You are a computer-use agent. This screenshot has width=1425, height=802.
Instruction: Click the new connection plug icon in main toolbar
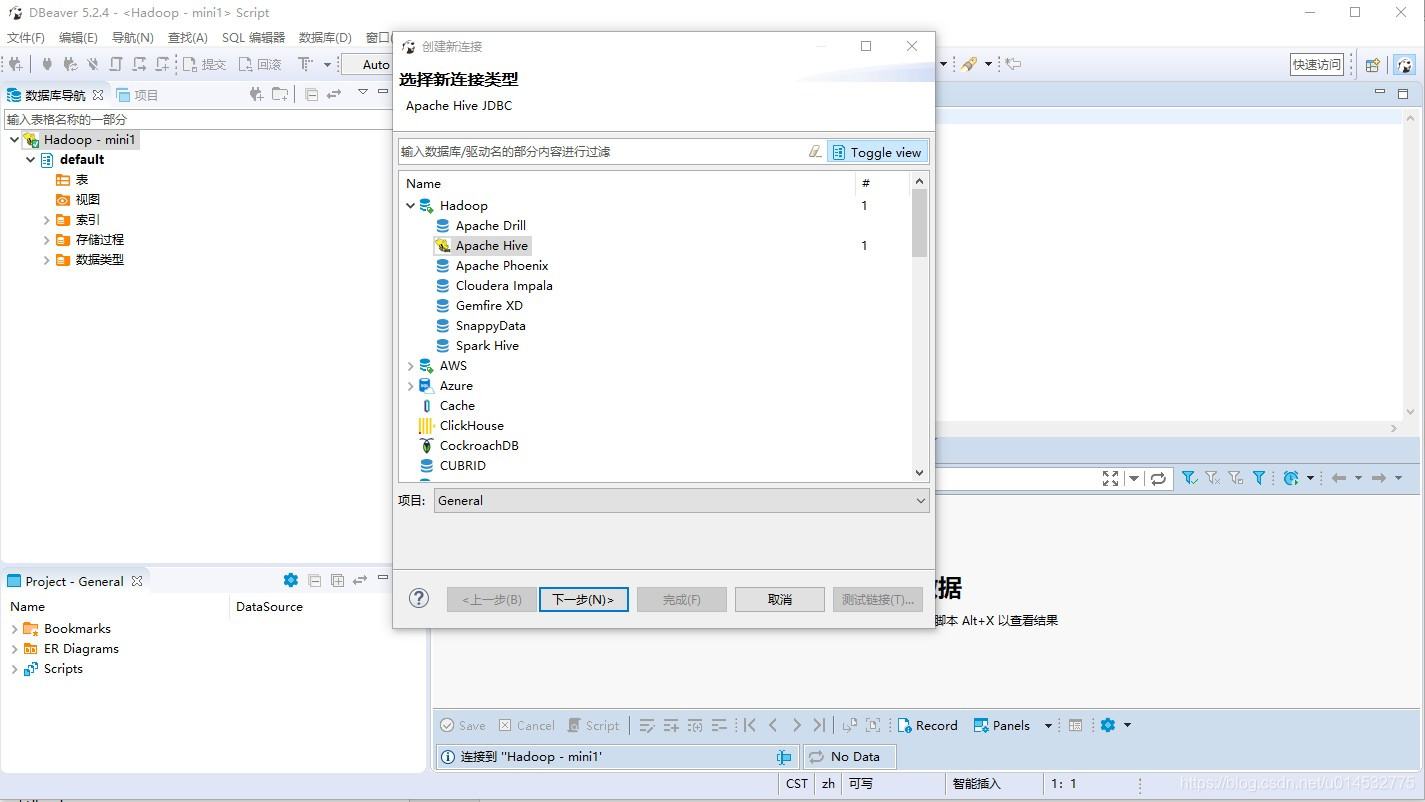pos(15,64)
